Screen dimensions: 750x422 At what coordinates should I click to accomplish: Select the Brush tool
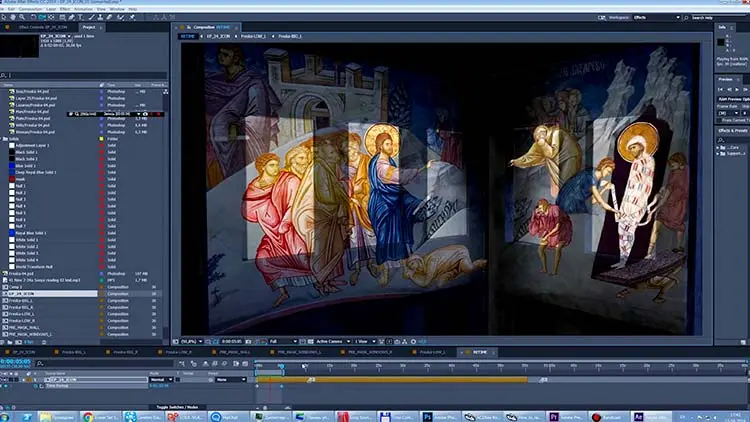[x=91, y=17]
